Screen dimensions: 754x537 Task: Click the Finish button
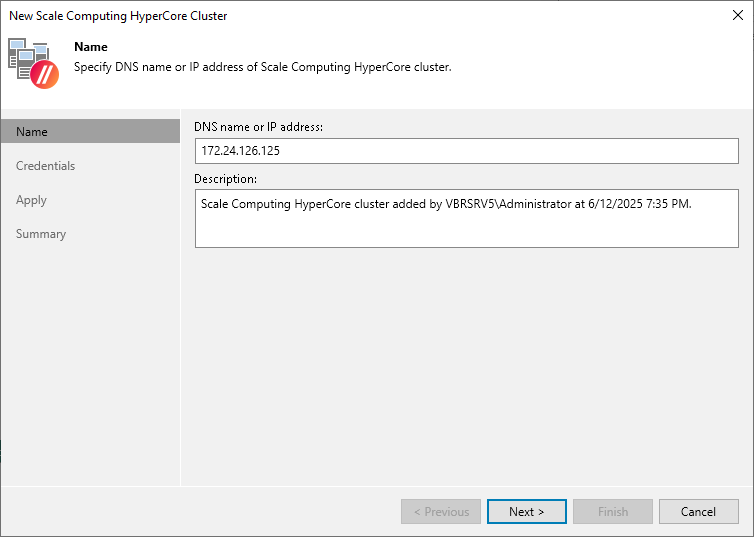pyautogui.click(x=613, y=512)
